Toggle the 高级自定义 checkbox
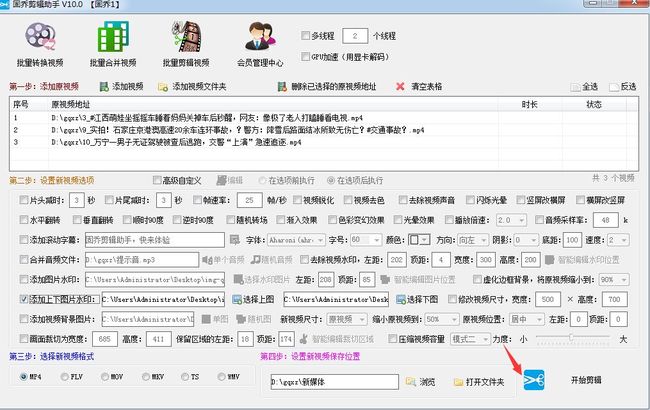The image size is (650, 410). 157,180
